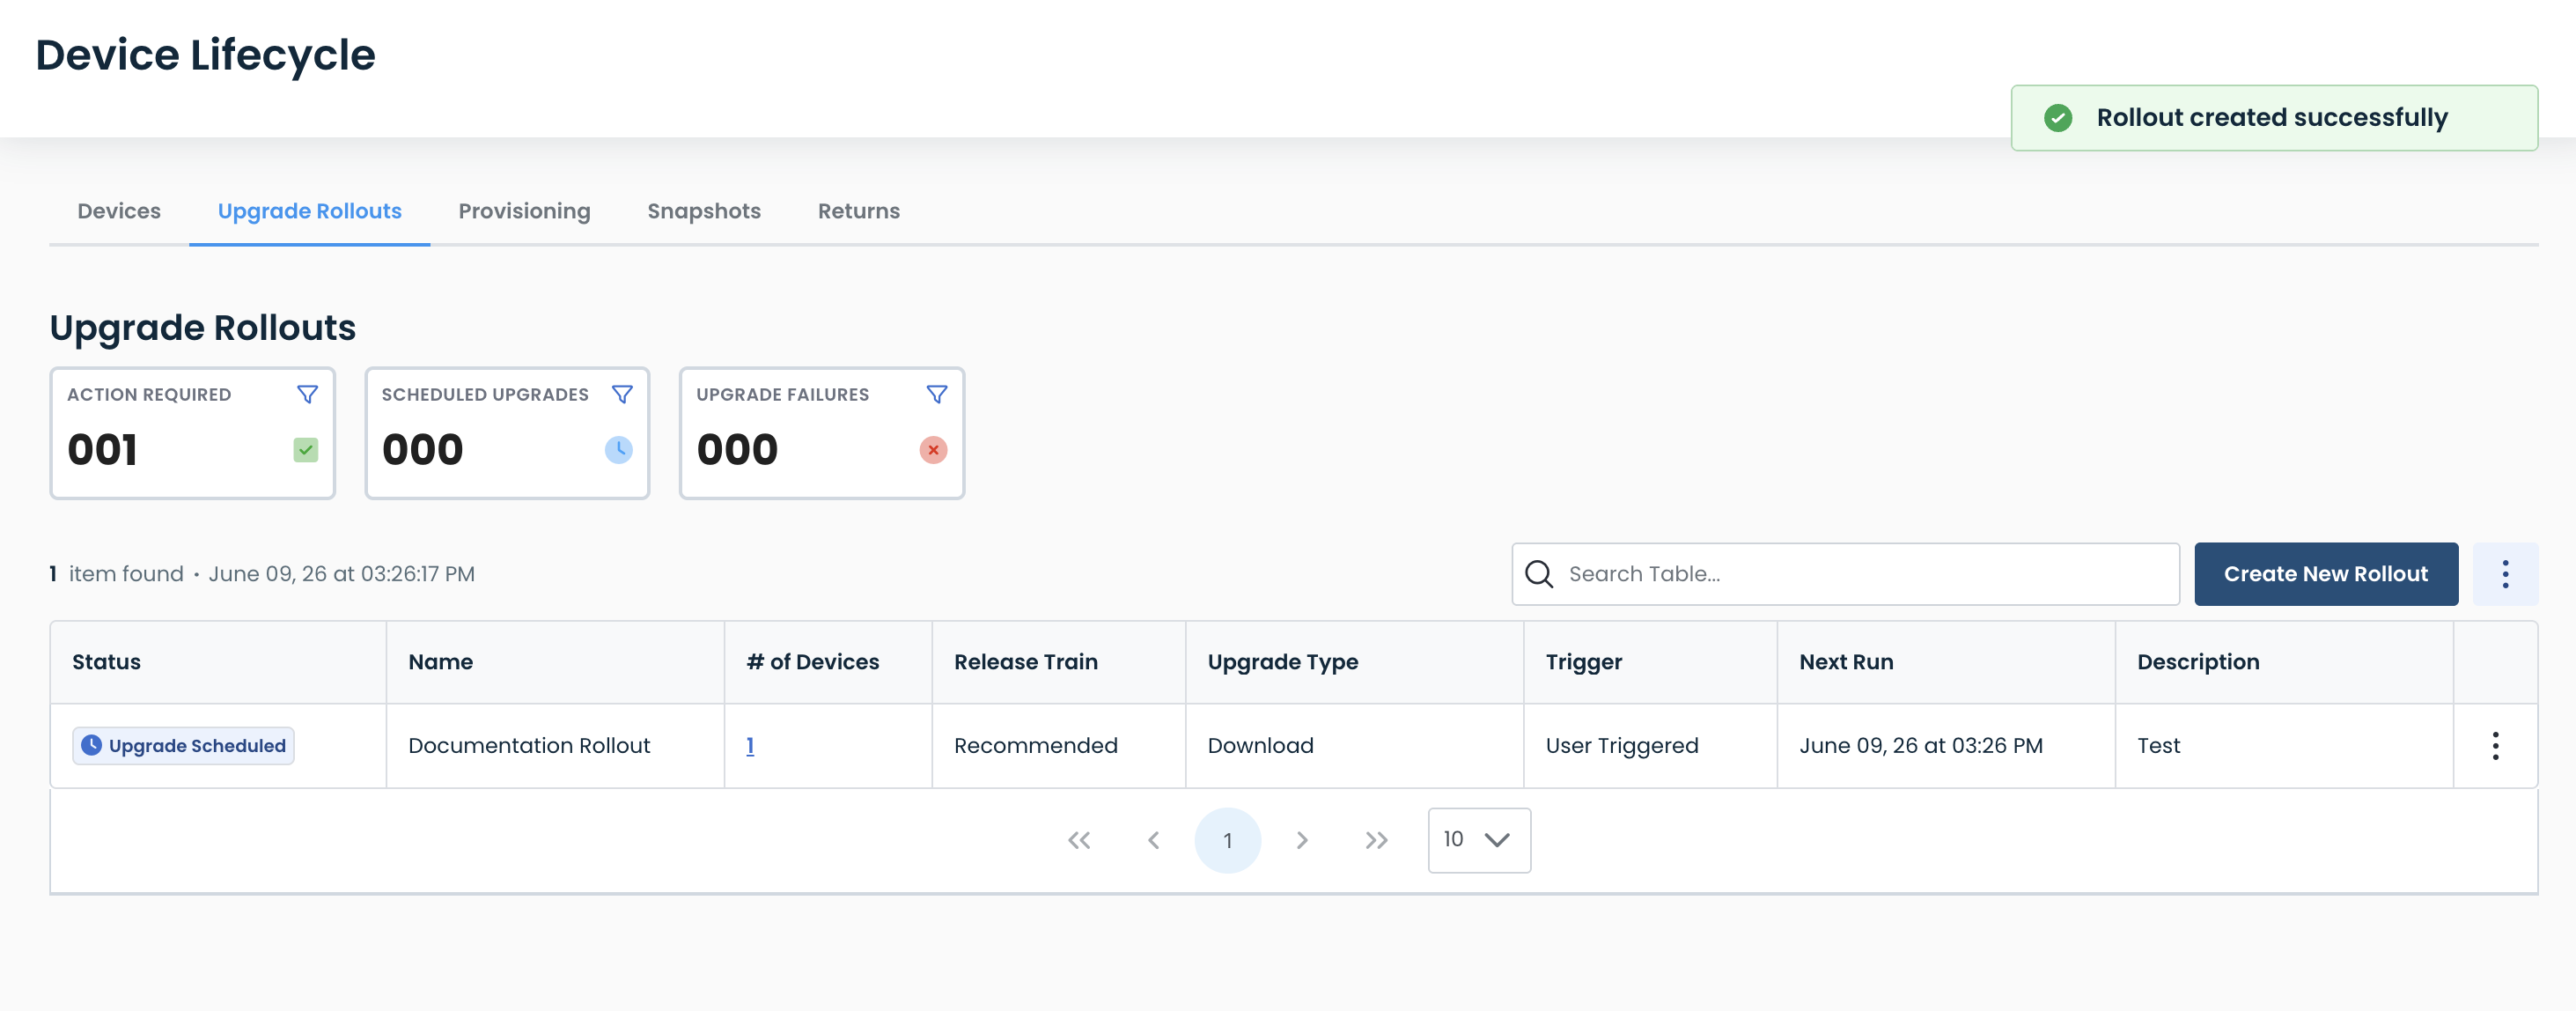
Task: Click the Upgrade Failures 000 count
Action: (737, 450)
